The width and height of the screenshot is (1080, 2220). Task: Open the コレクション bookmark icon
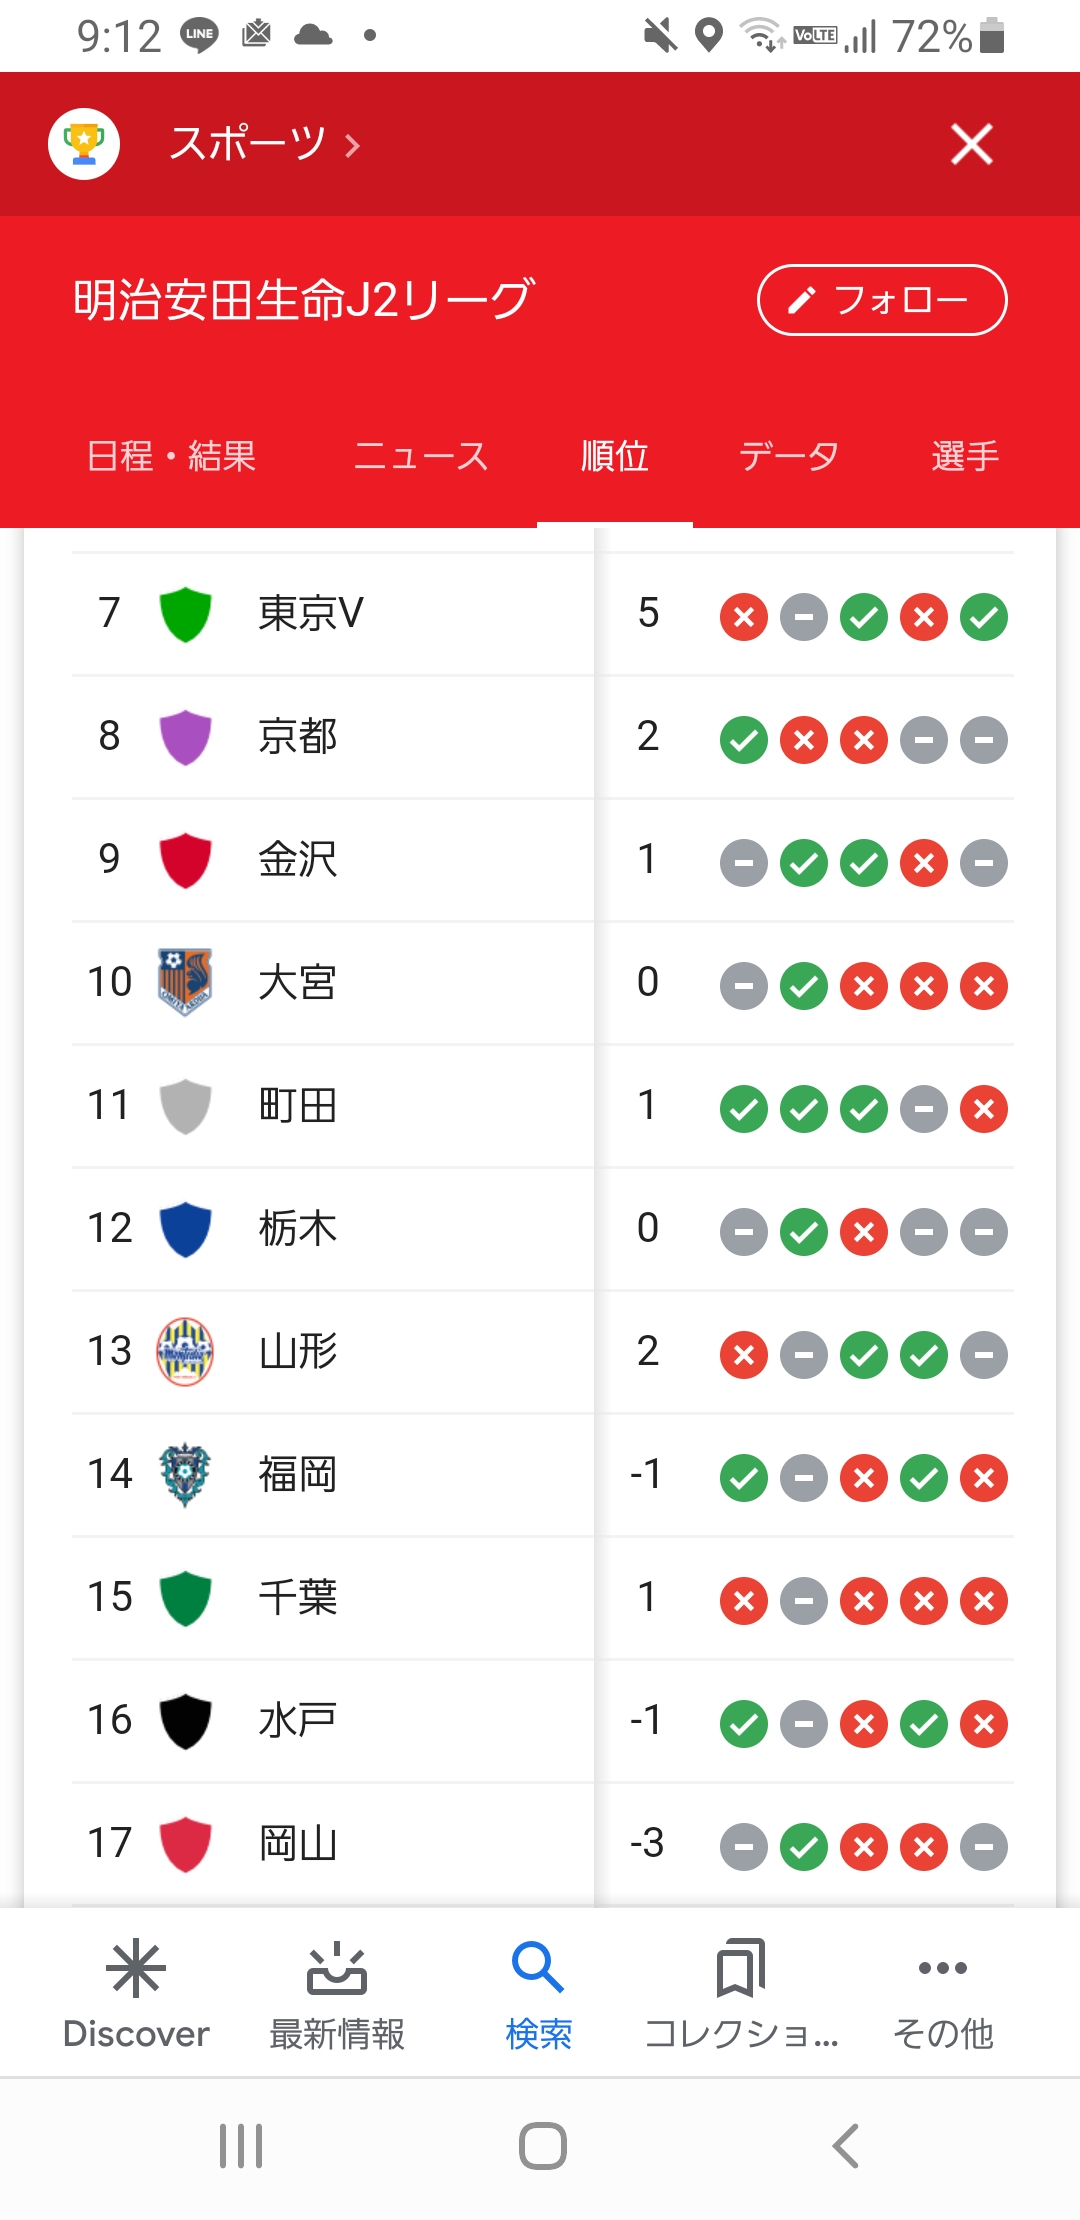point(741,1968)
